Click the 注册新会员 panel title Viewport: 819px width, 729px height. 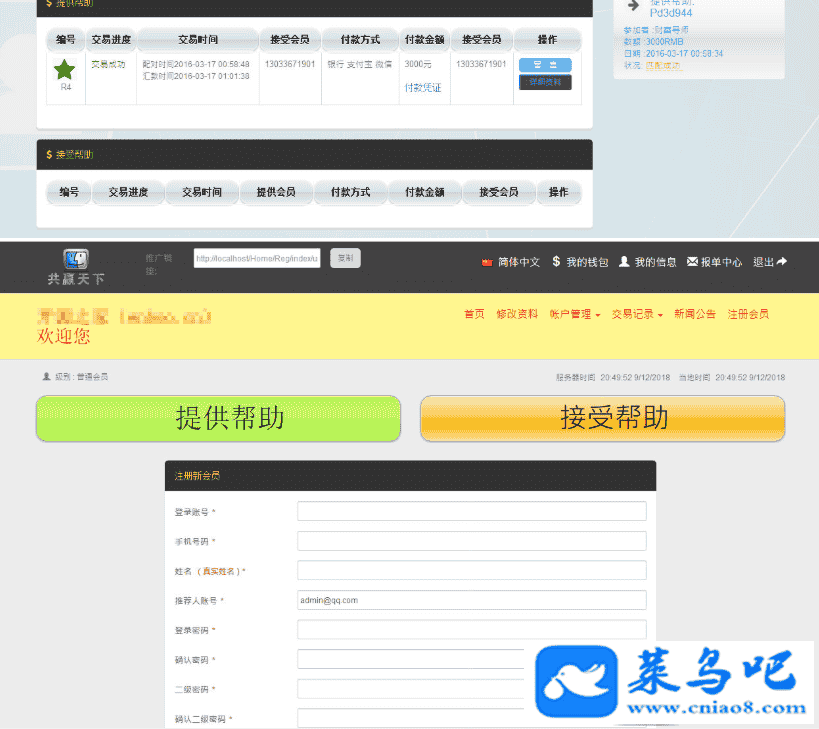(x=197, y=476)
